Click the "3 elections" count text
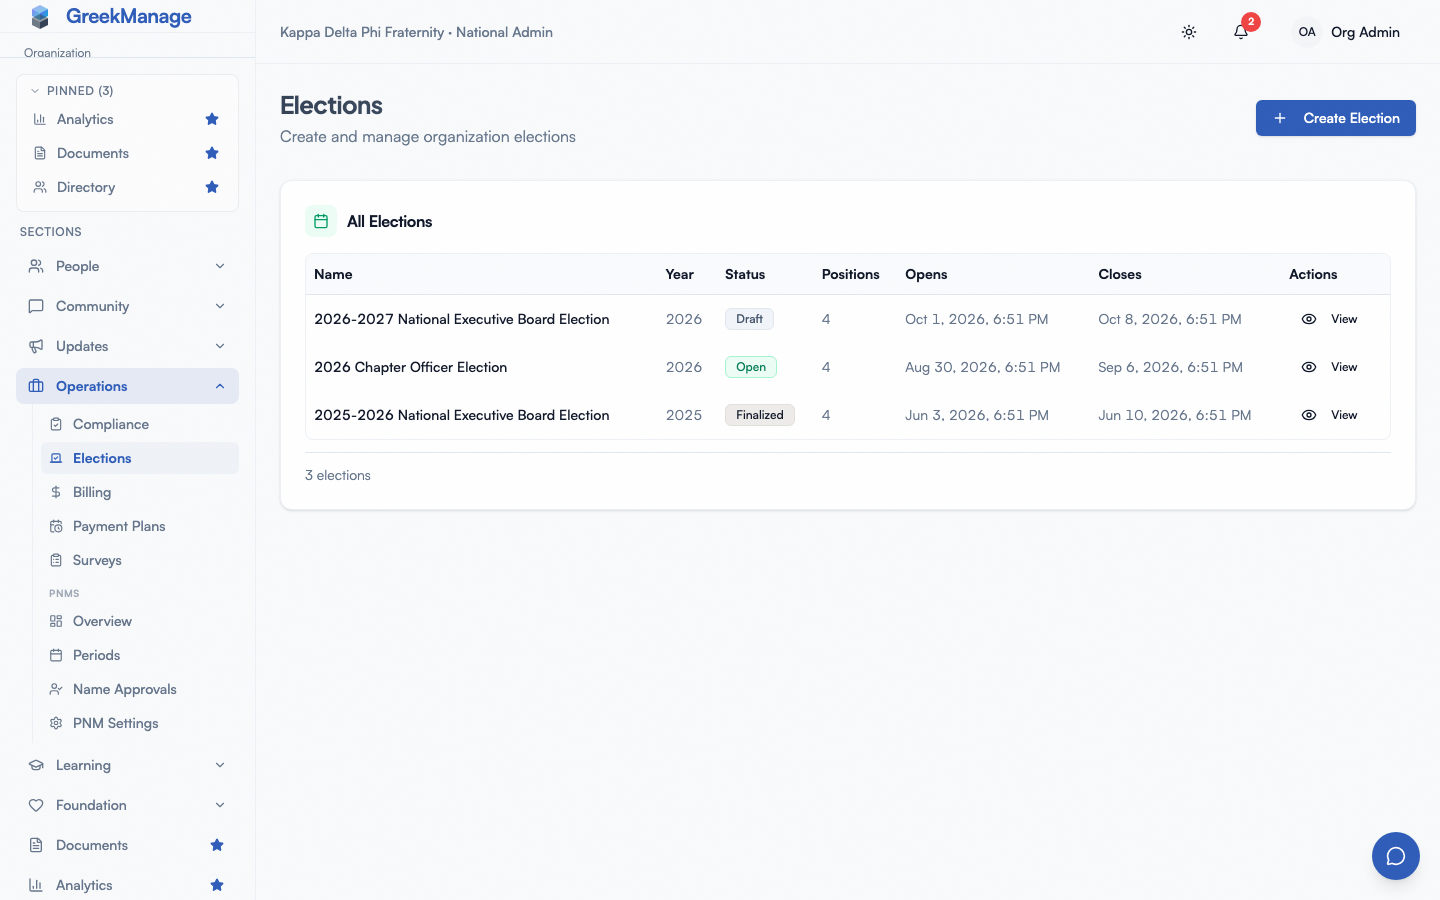Image resolution: width=1440 pixels, height=900 pixels. click(x=338, y=475)
